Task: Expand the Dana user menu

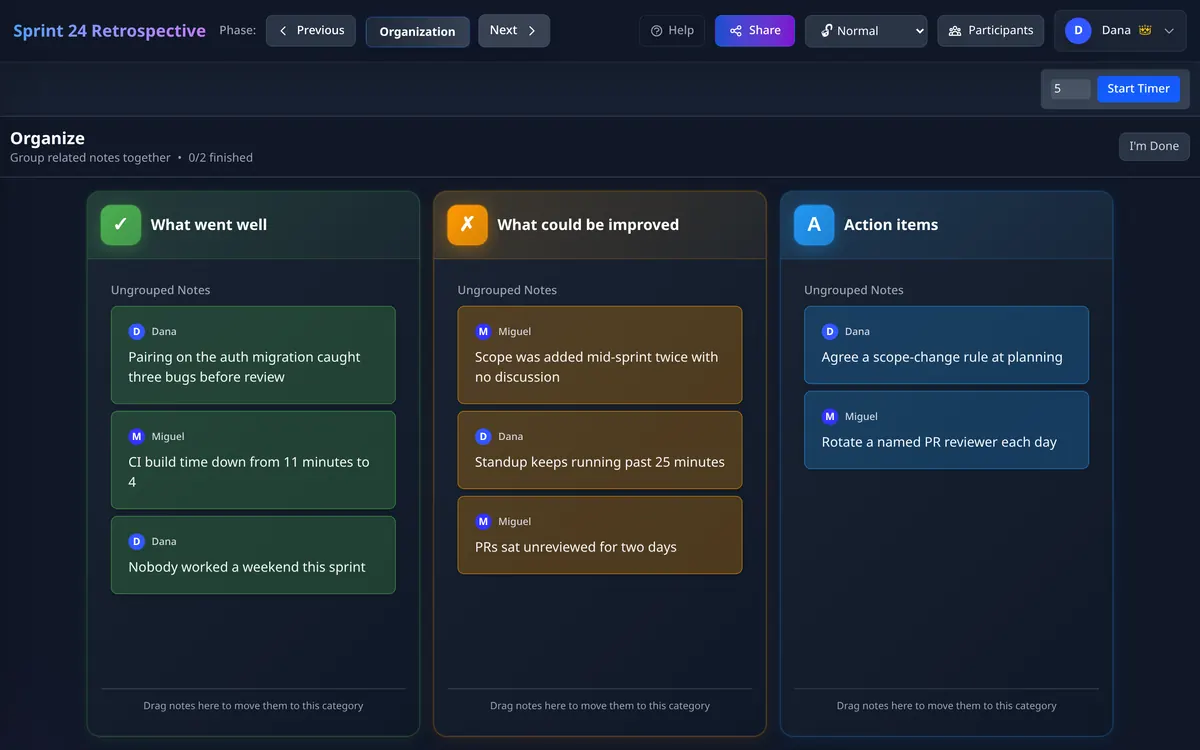Action: tap(1120, 31)
